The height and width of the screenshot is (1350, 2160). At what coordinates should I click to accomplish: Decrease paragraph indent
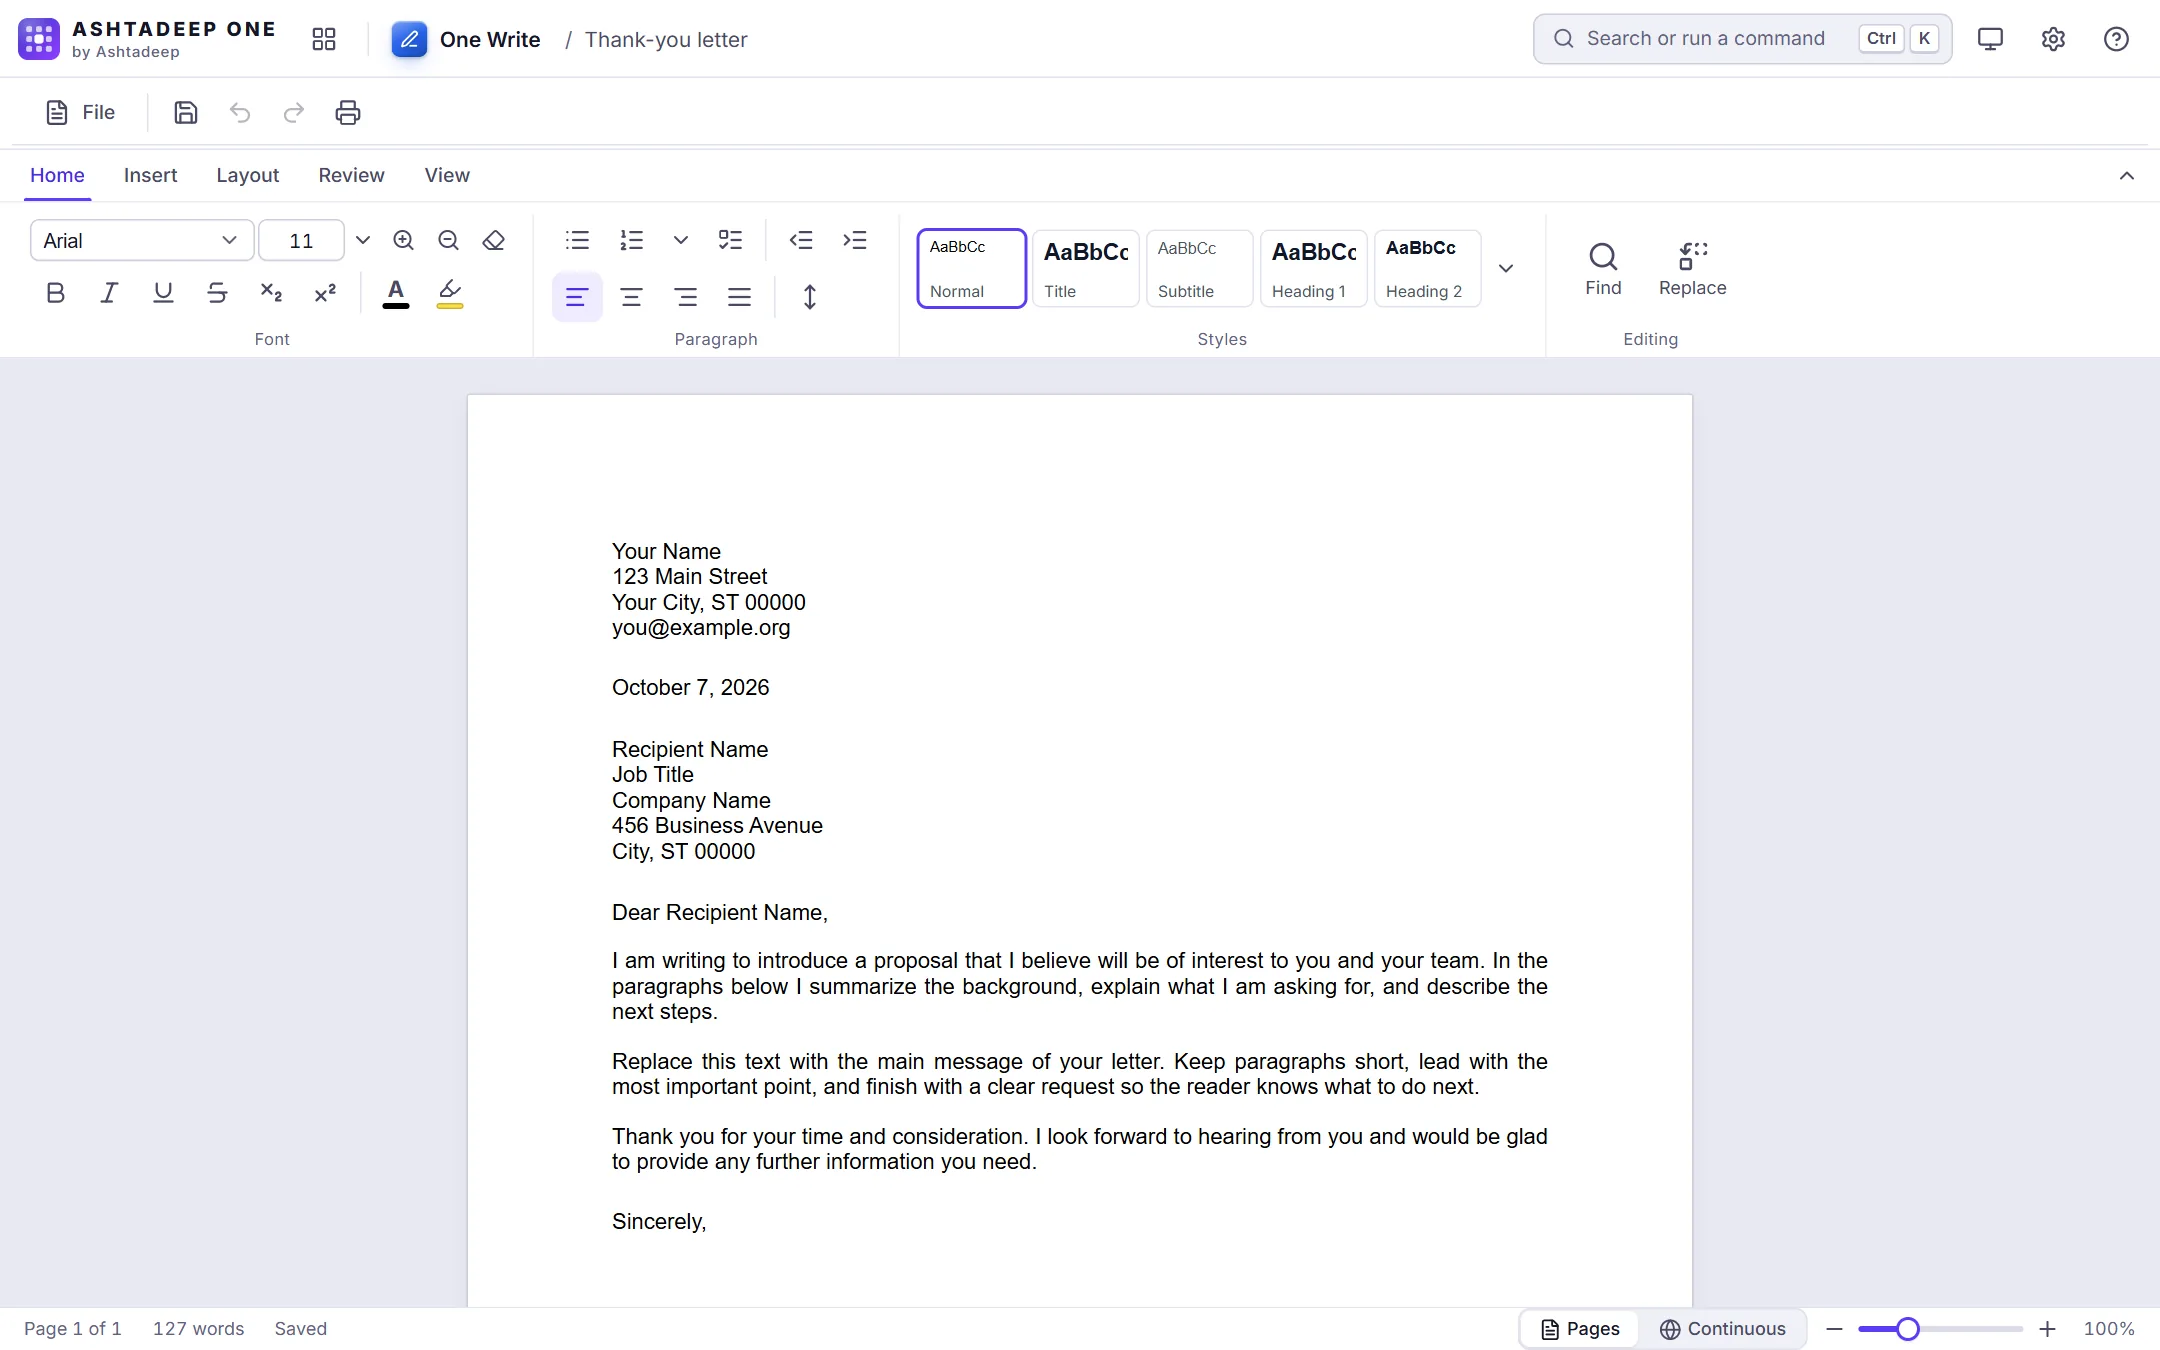[x=801, y=240]
